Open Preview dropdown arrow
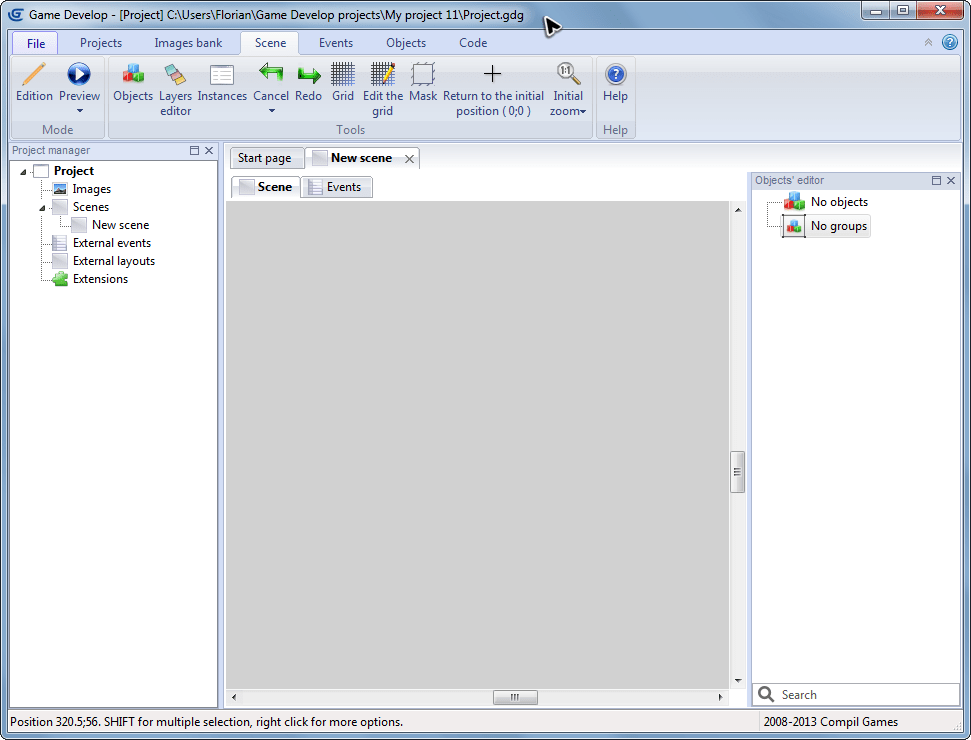The image size is (971, 740). coord(79,111)
